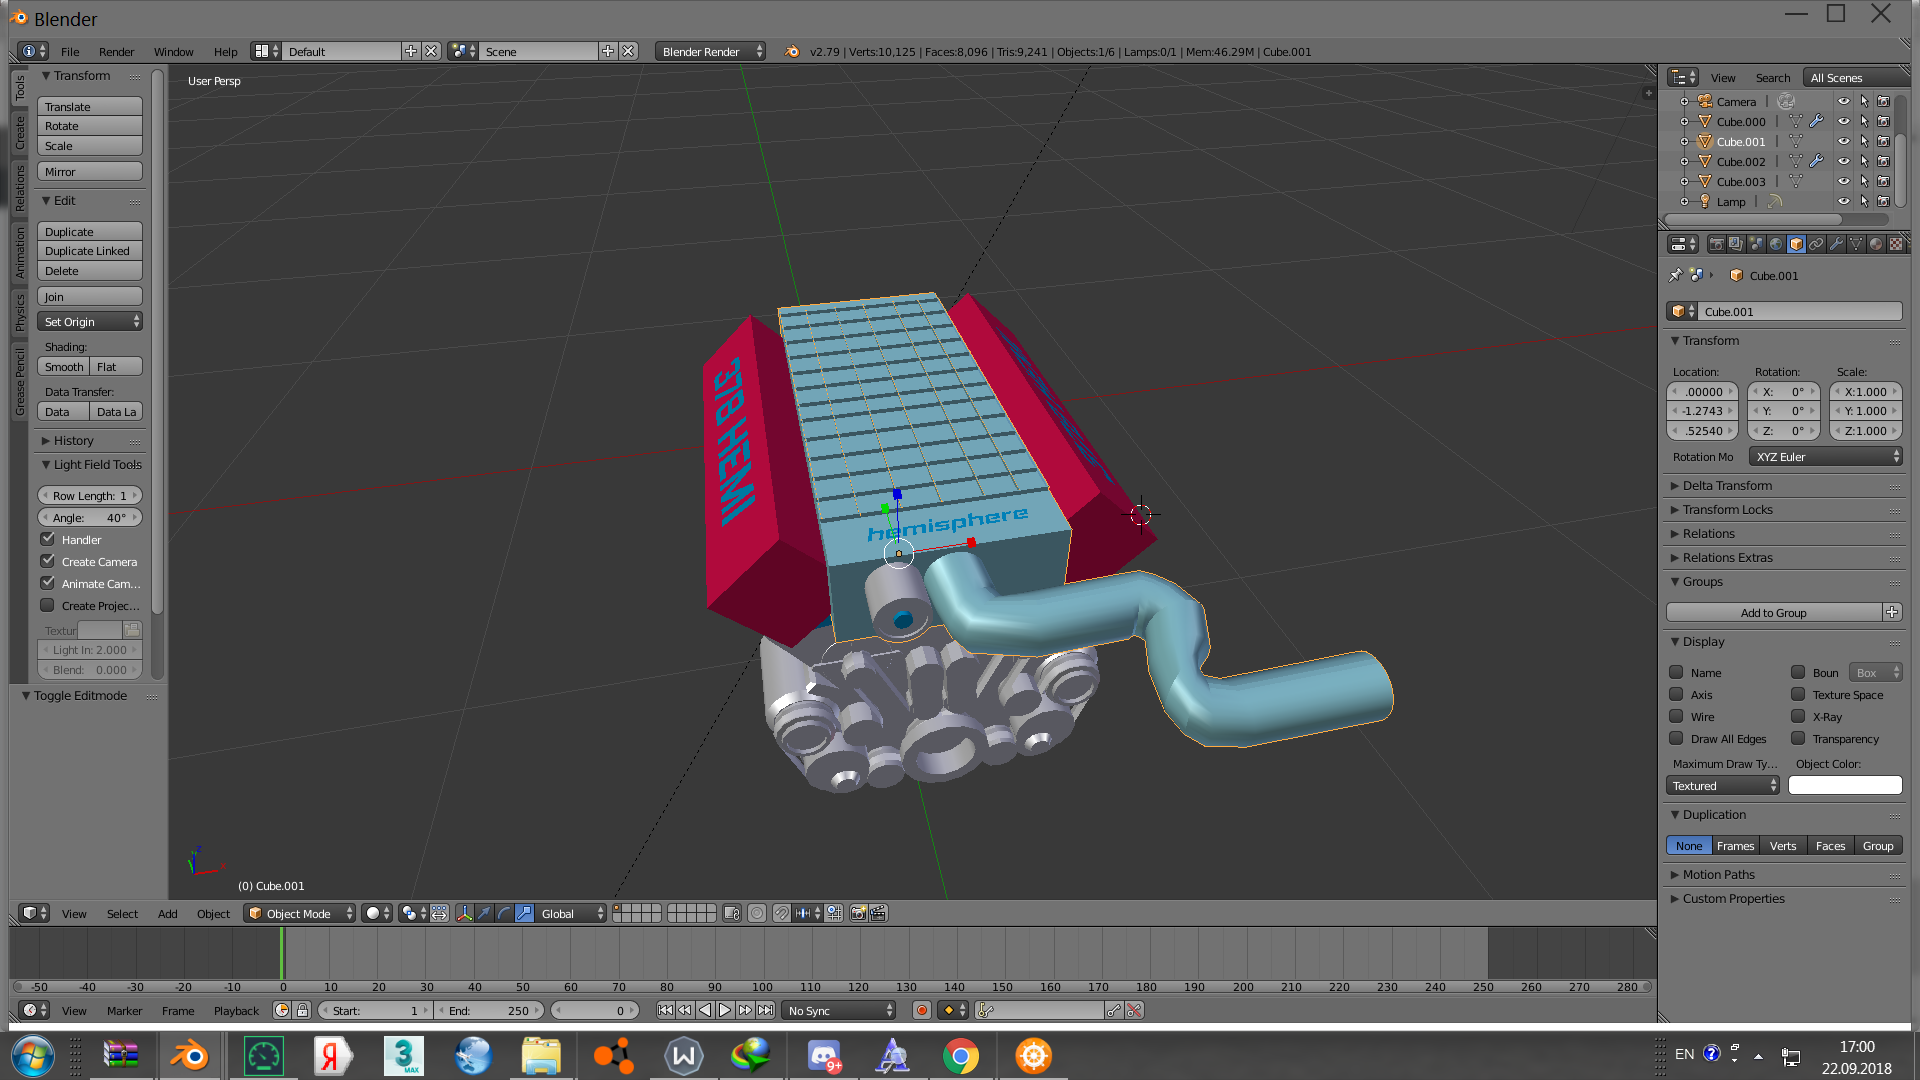Toggle Lamp visibility eye icon
This screenshot has width=1920, height=1080.
coord(1843,202)
